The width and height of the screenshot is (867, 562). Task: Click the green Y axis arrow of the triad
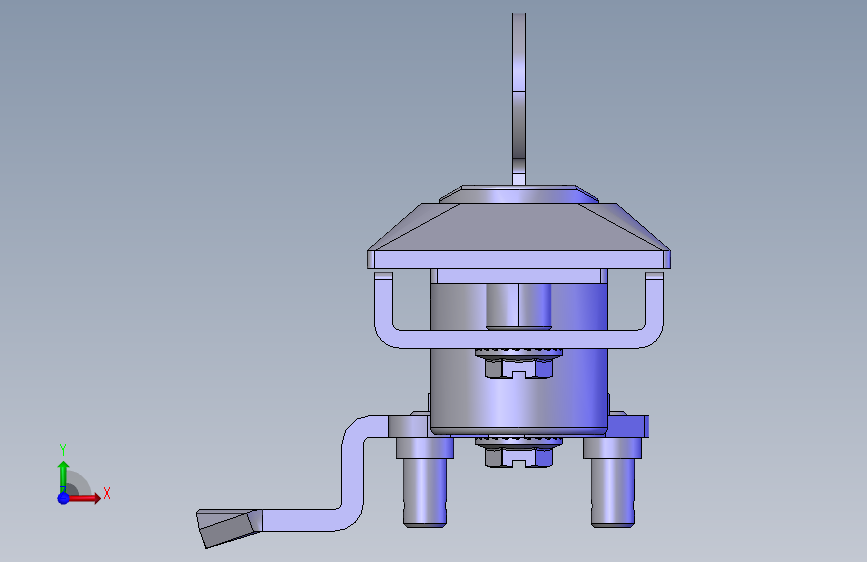(x=63, y=476)
